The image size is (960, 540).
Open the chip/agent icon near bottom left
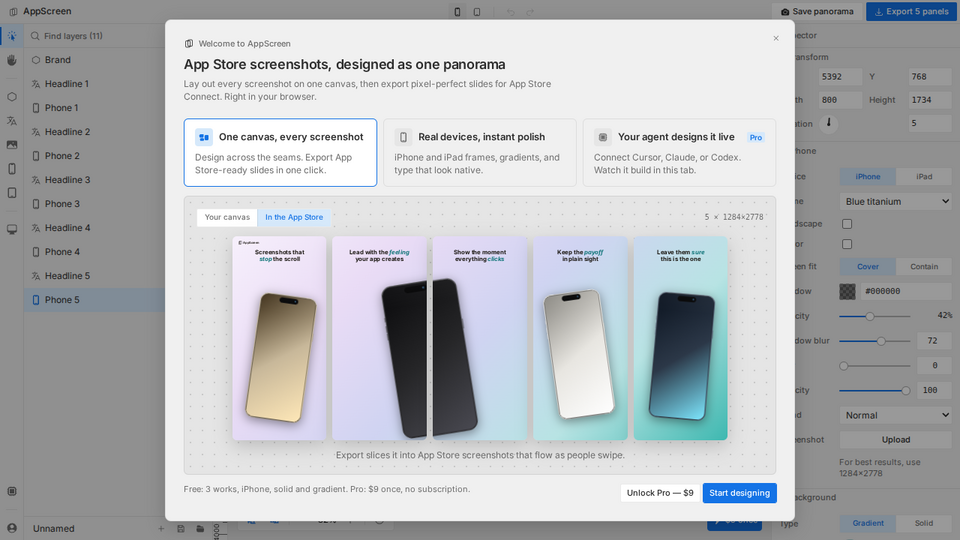tap(12, 492)
